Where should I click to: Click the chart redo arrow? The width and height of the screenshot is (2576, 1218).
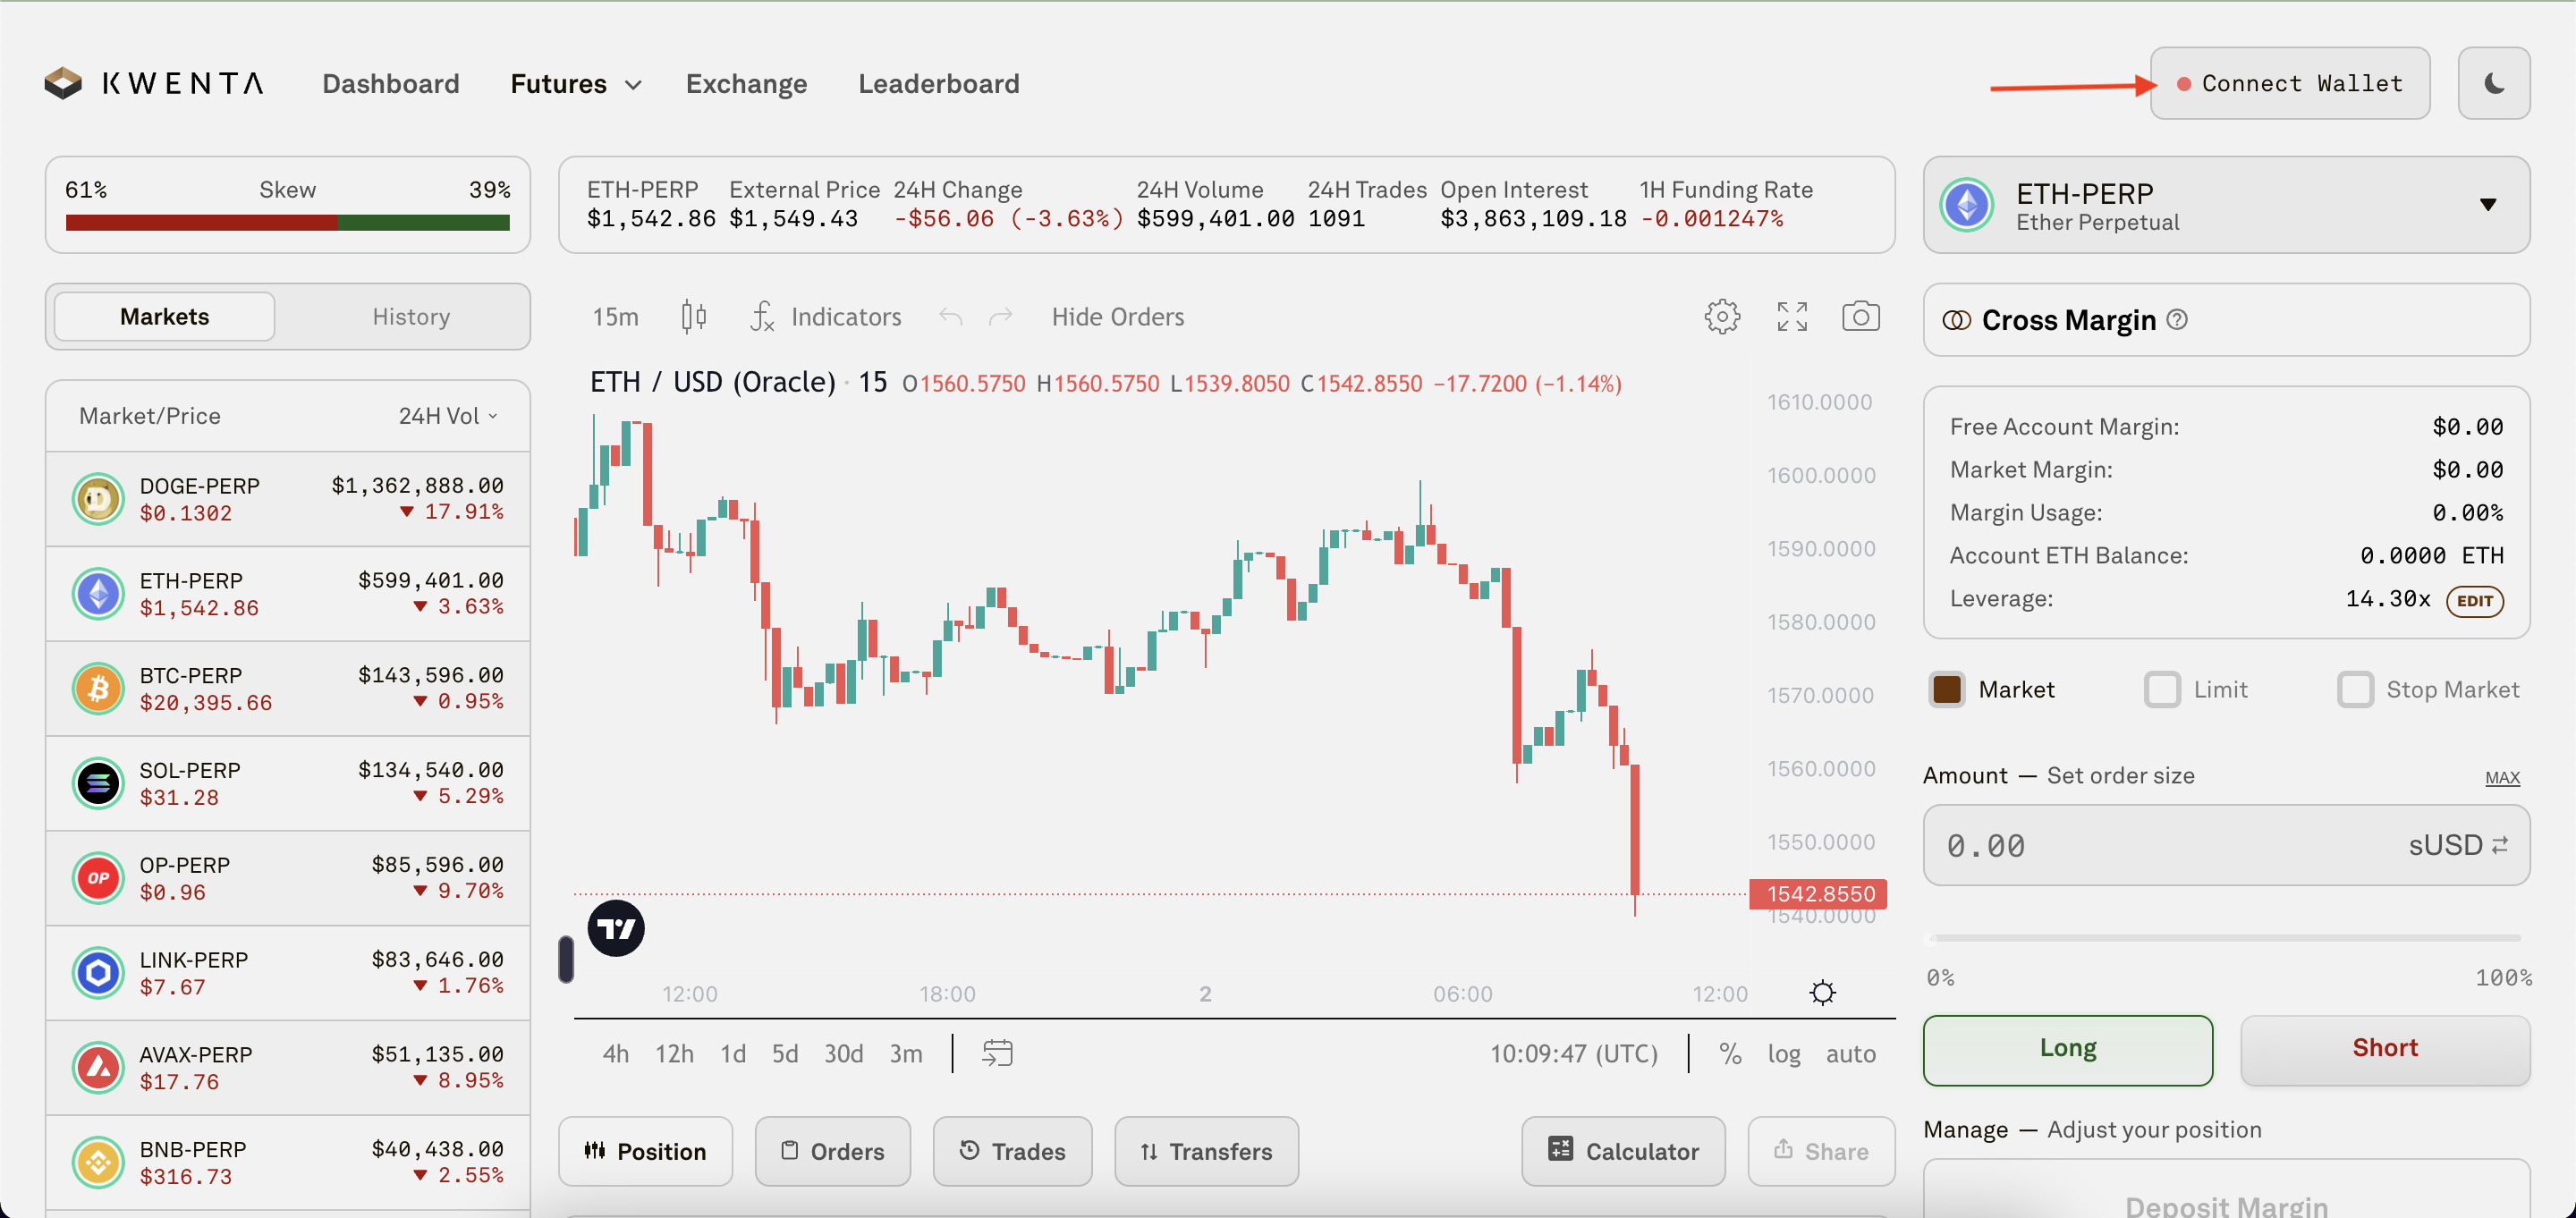click(1000, 317)
